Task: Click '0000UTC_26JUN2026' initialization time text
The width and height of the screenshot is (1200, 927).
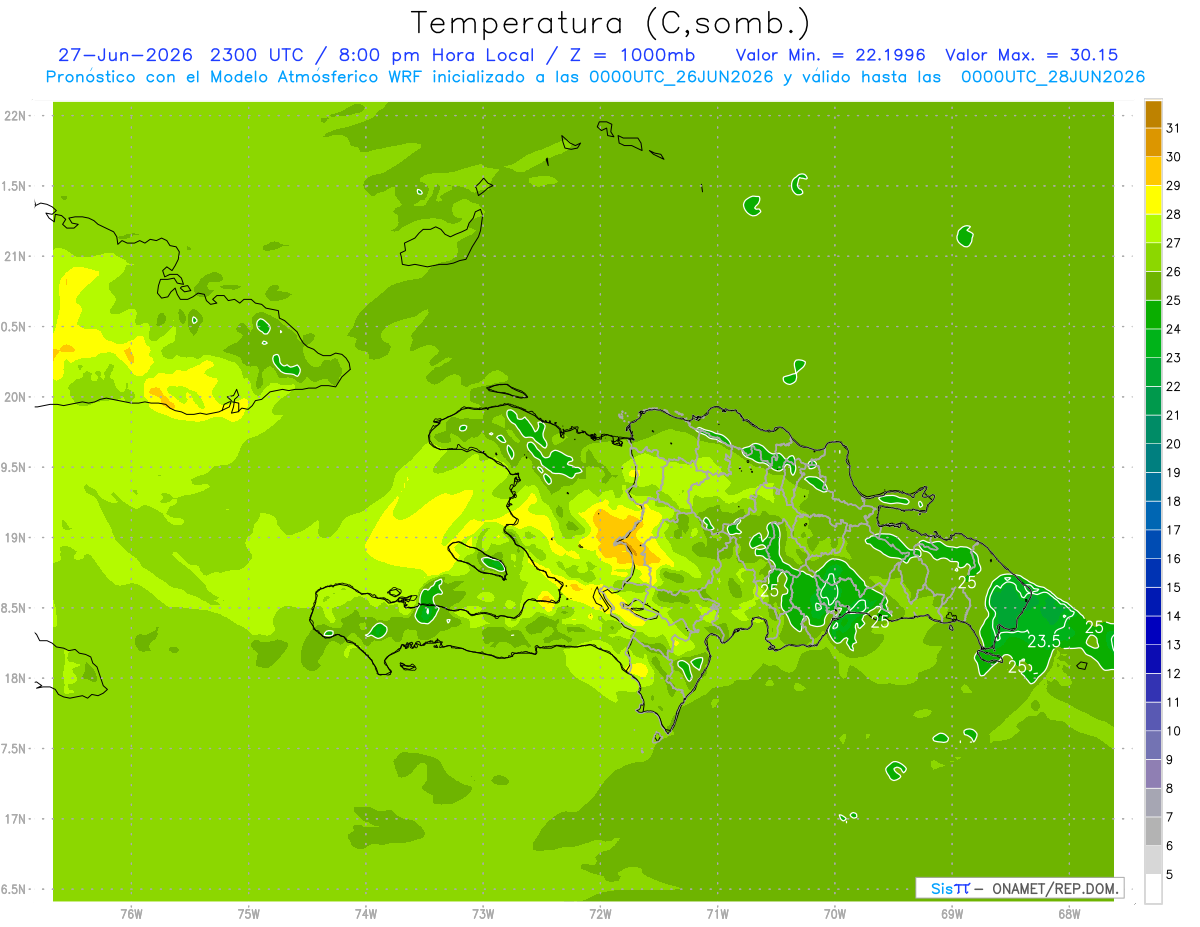Action: 681,77
